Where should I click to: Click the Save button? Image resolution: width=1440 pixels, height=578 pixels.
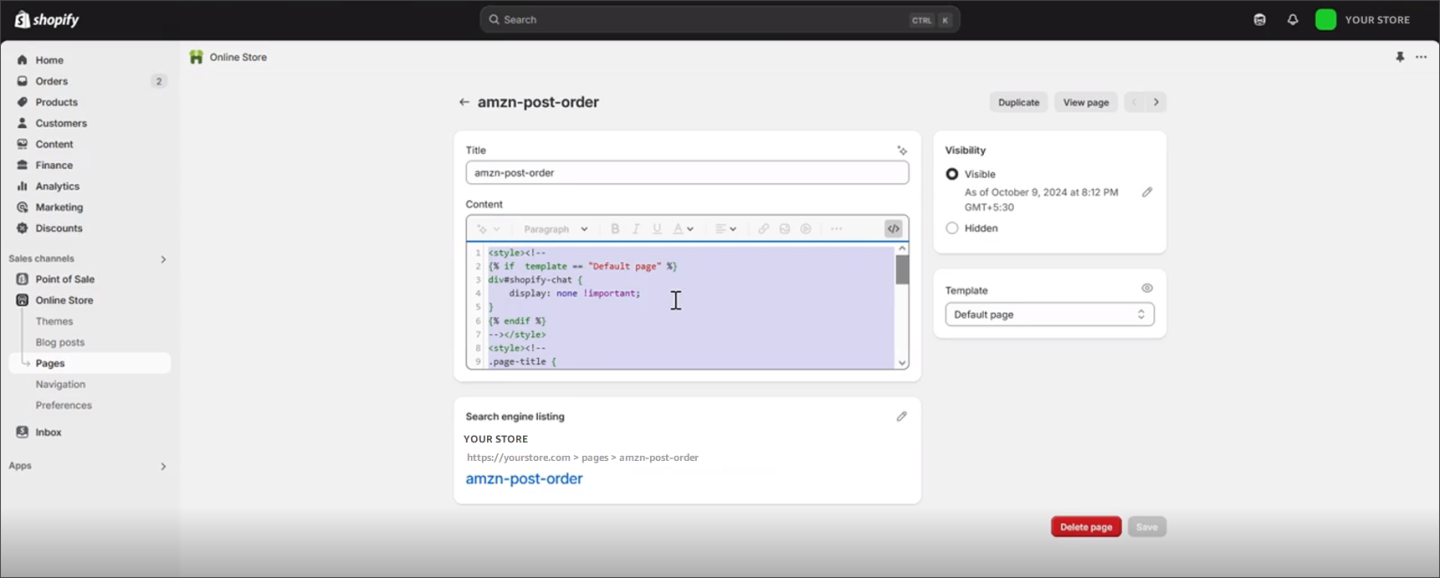coord(1147,527)
